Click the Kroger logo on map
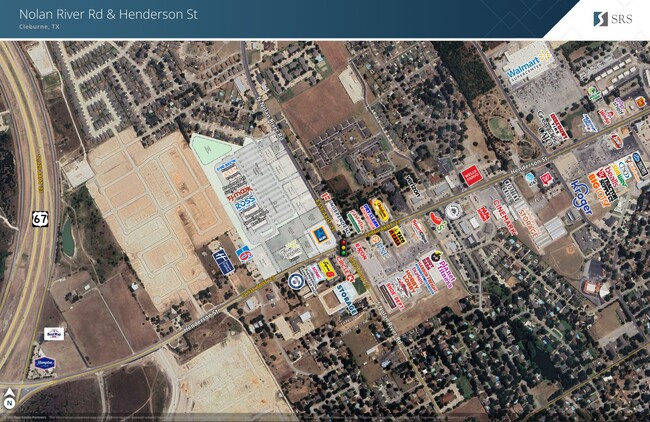This screenshot has width=650, height=422. coord(581,197)
